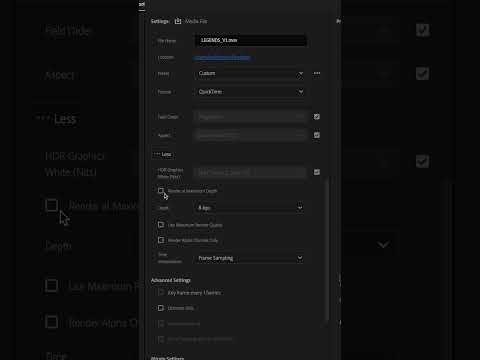Click enlarged background Depth dropdown chevron
Screen dimensions: 480x360
(383, 245)
